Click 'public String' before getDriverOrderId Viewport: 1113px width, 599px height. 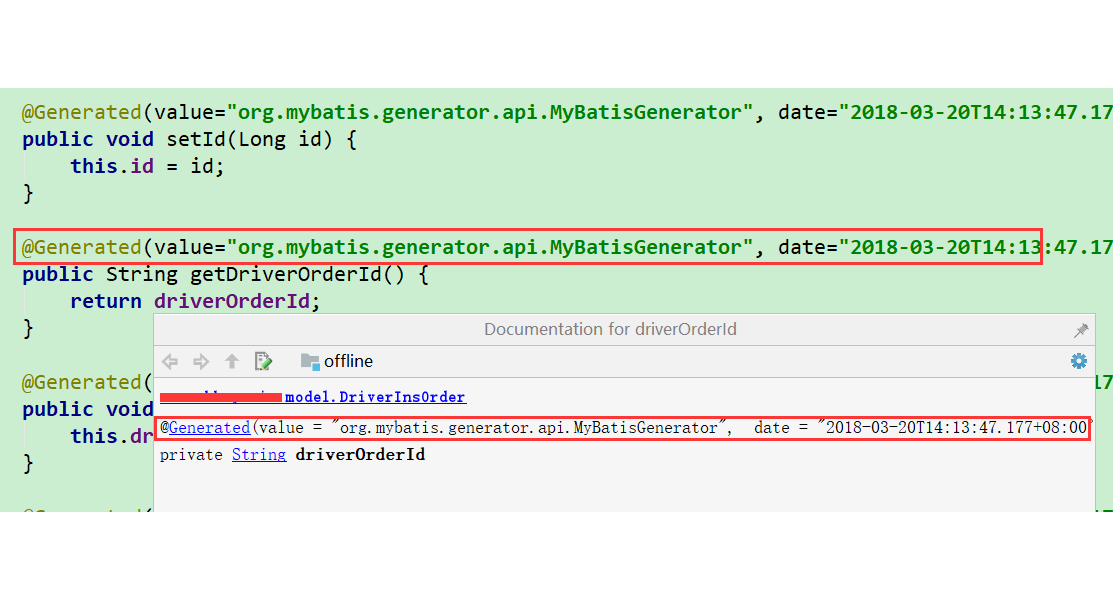click(99, 274)
